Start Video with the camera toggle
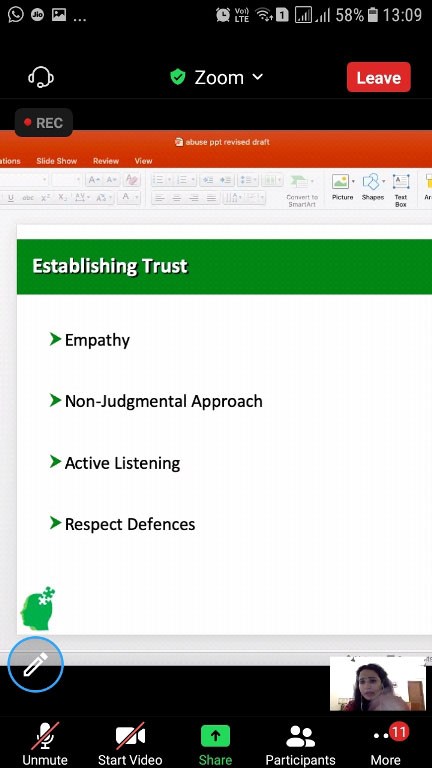The image size is (432, 768). coord(130,744)
